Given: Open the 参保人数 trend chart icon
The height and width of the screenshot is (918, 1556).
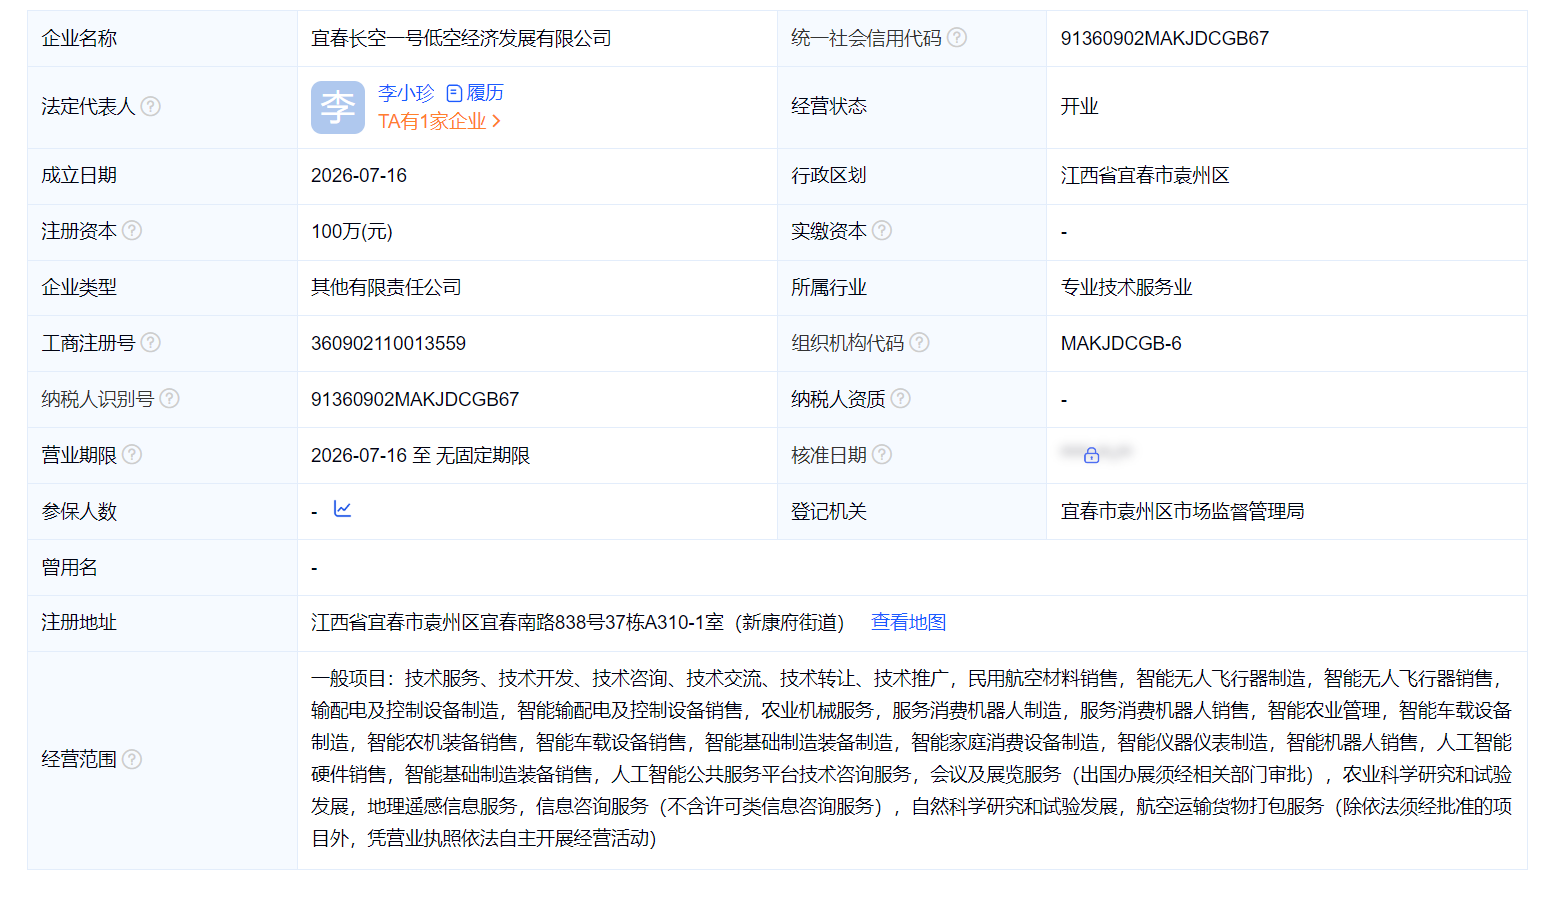Looking at the screenshot, I should pos(342,509).
